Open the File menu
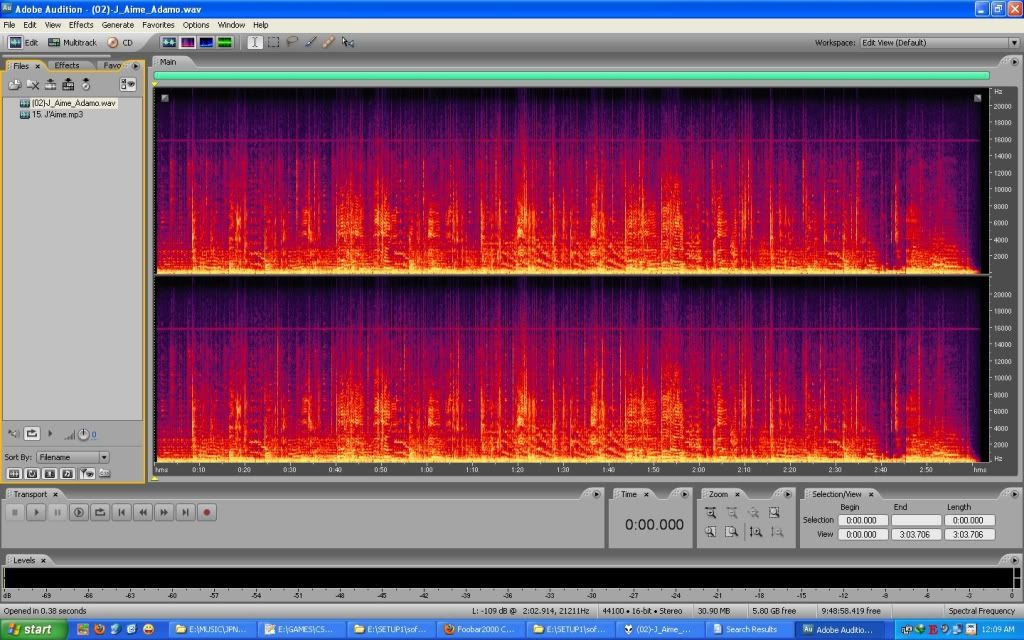The image size is (1024, 640). pyautogui.click(x=9, y=25)
